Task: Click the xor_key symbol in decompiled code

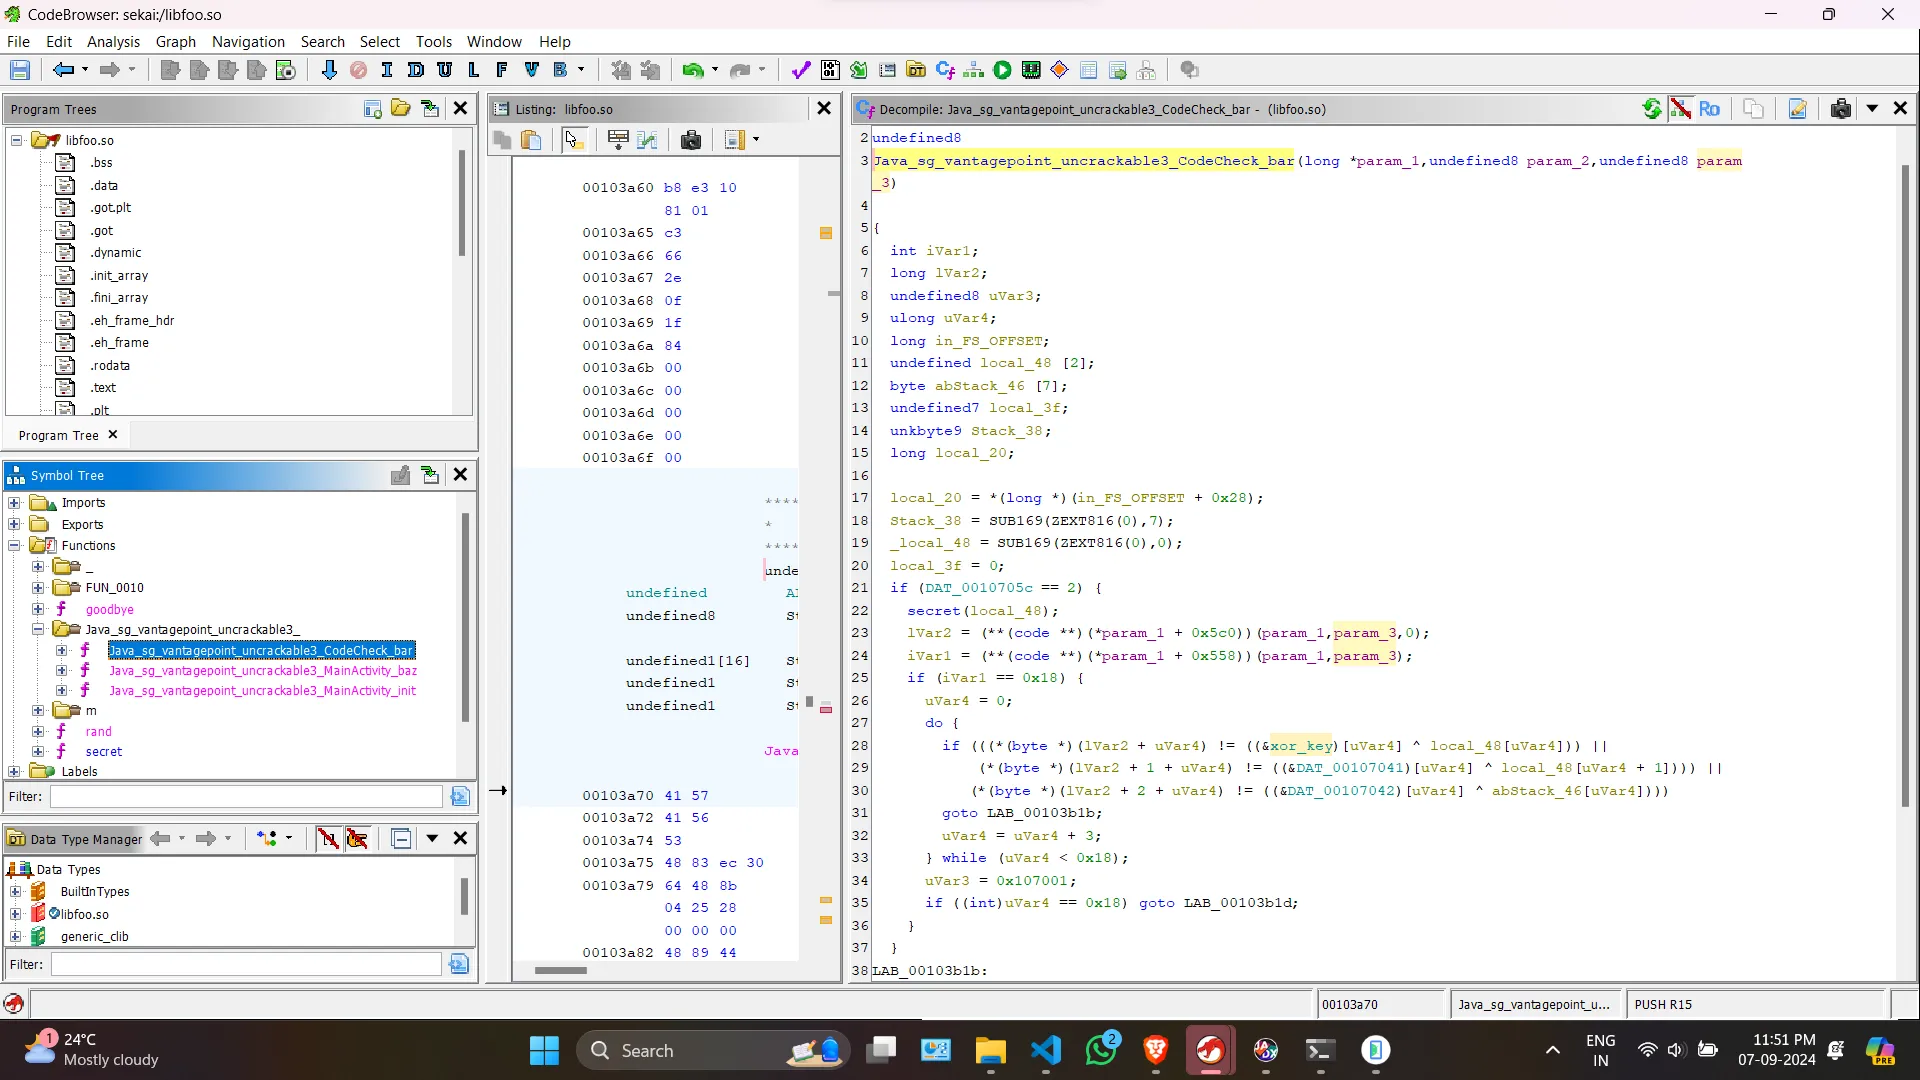Action: [x=1300, y=746]
